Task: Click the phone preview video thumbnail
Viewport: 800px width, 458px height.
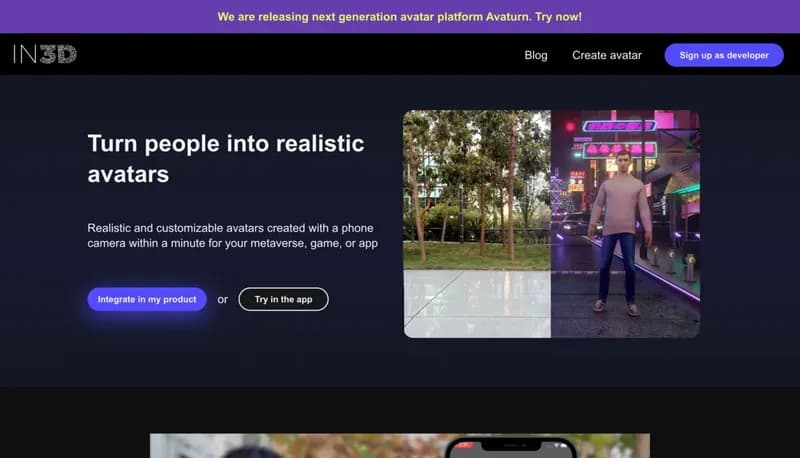Action: coord(399,446)
